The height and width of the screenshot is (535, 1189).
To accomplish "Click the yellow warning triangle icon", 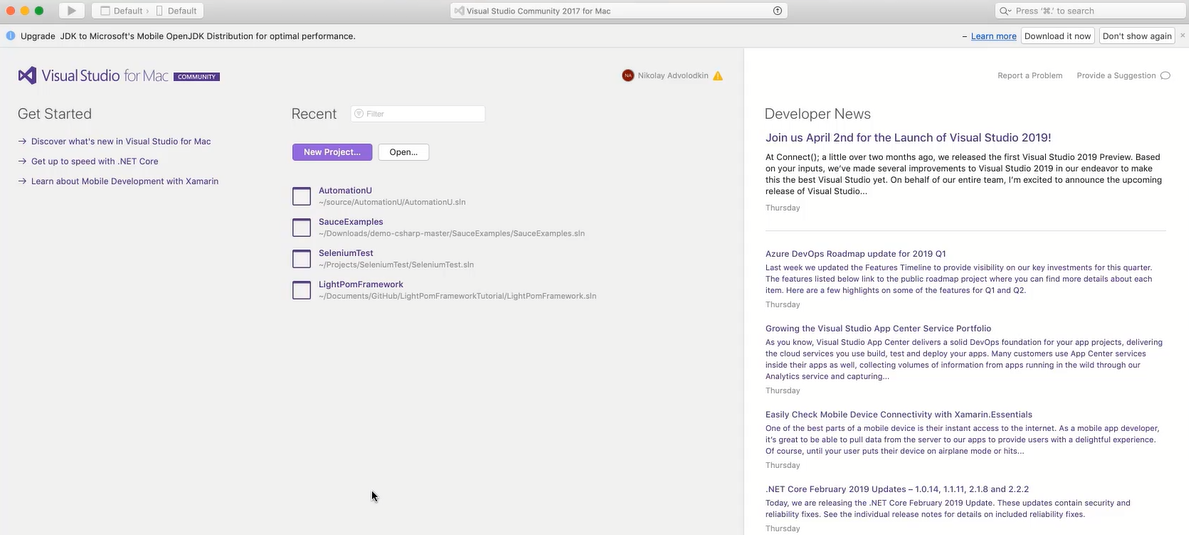I will [x=717, y=76].
